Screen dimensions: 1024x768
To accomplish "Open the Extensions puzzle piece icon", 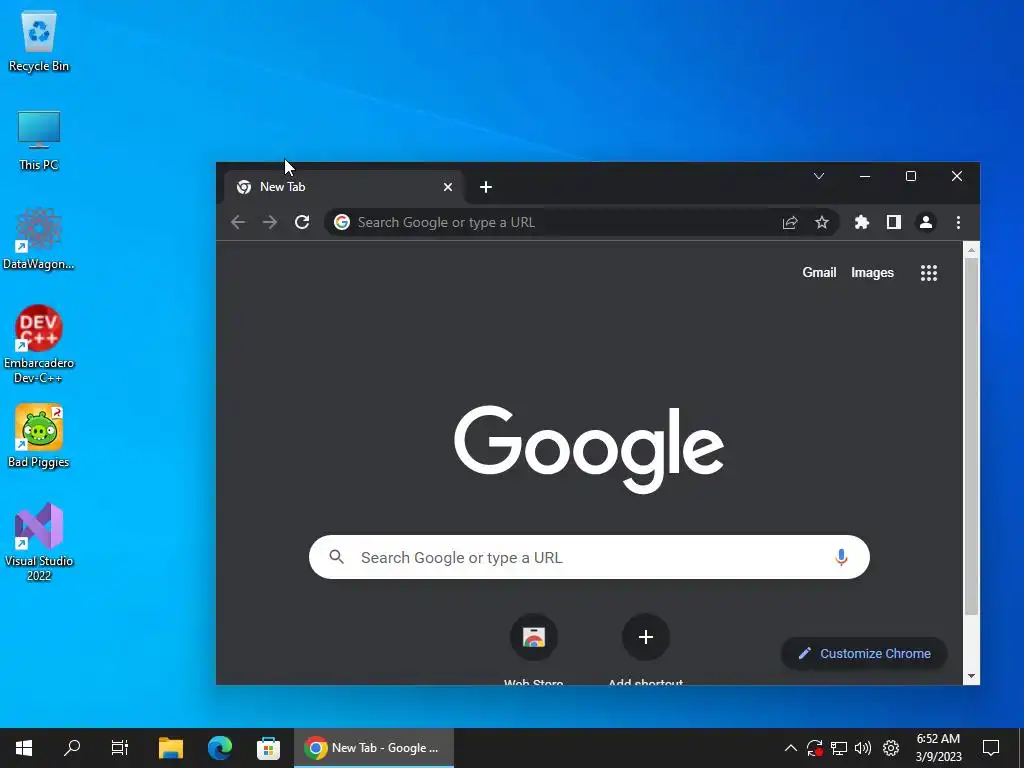I will (x=862, y=222).
